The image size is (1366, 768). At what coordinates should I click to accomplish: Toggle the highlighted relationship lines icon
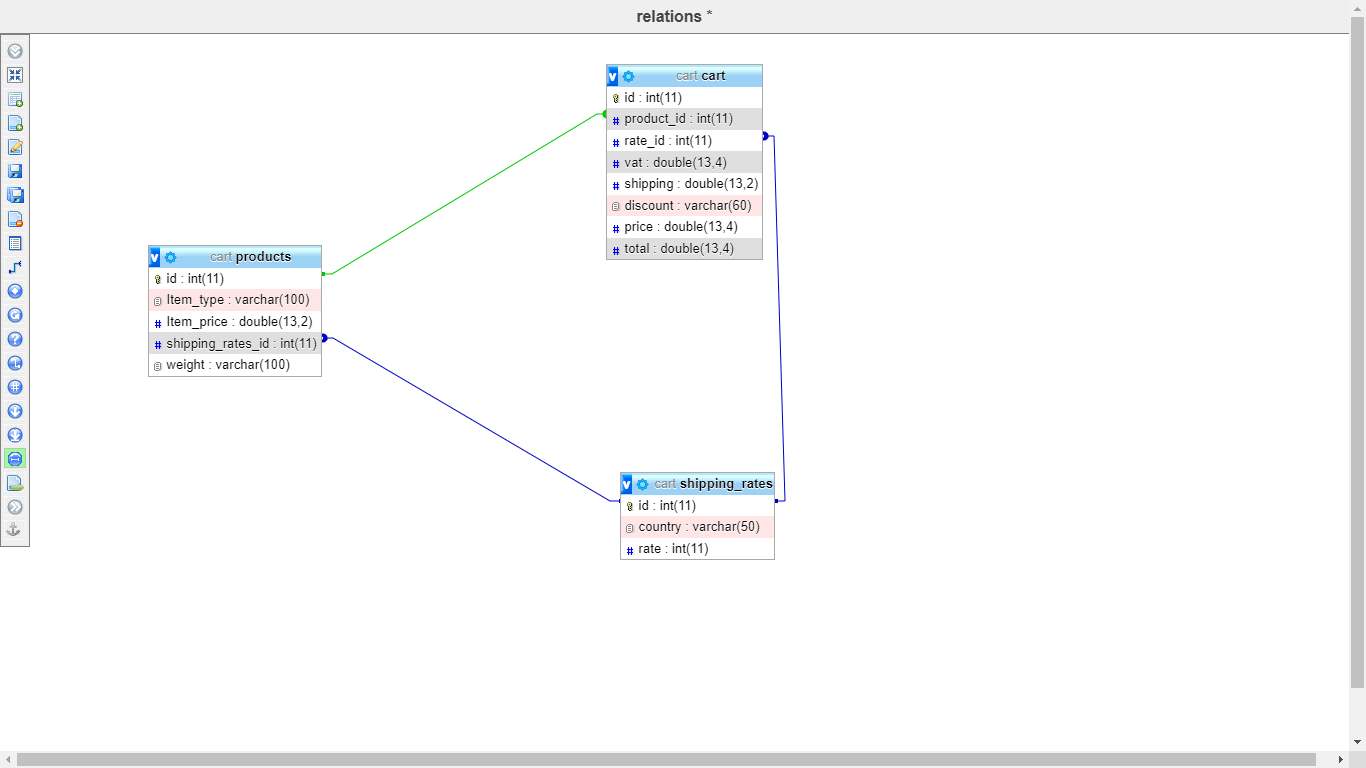coord(15,459)
